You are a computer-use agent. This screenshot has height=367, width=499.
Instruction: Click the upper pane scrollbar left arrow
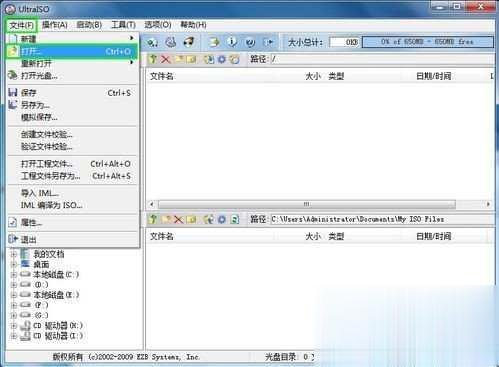(152, 204)
